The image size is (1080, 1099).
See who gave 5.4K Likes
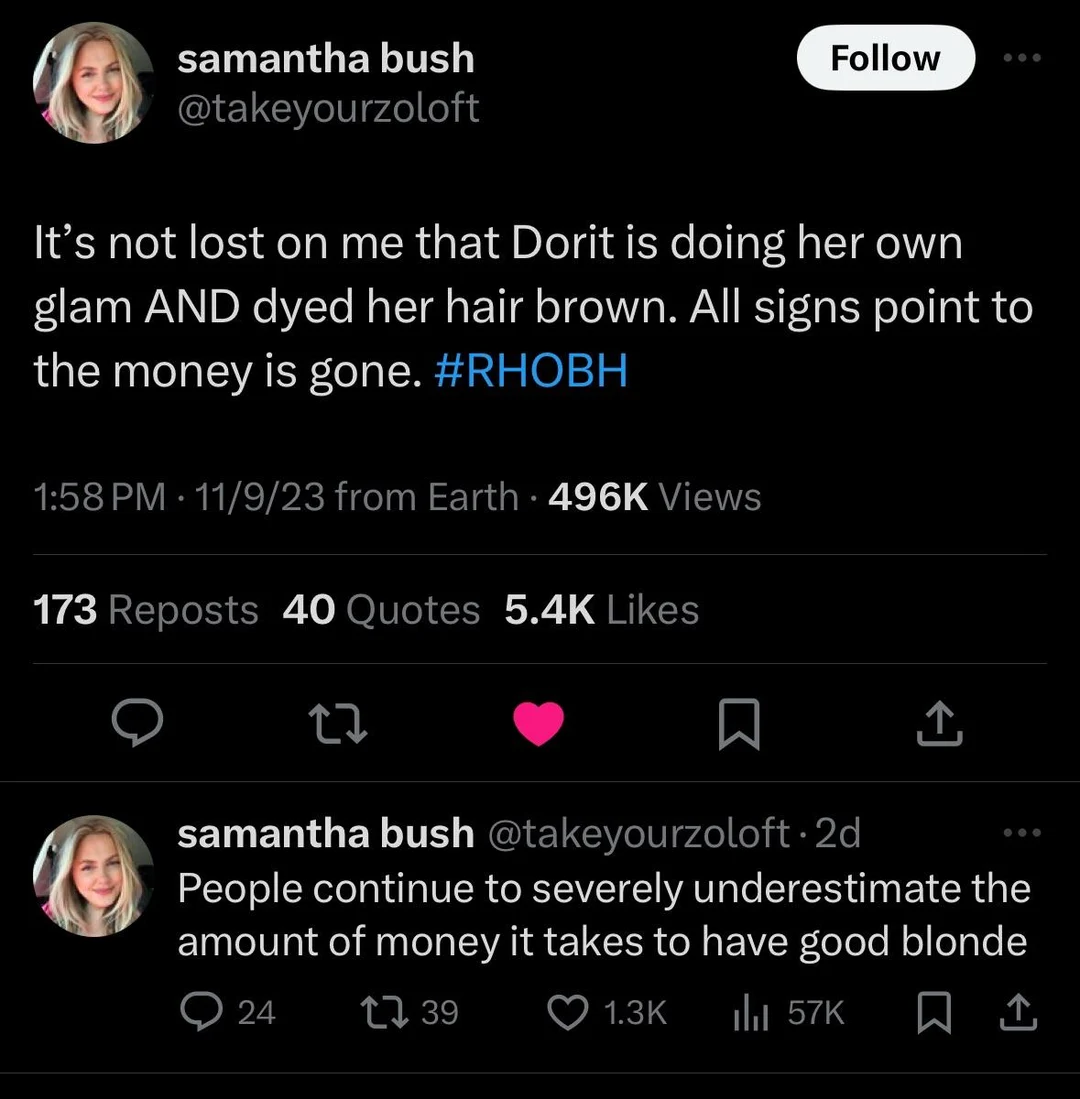pyautogui.click(x=601, y=609)
